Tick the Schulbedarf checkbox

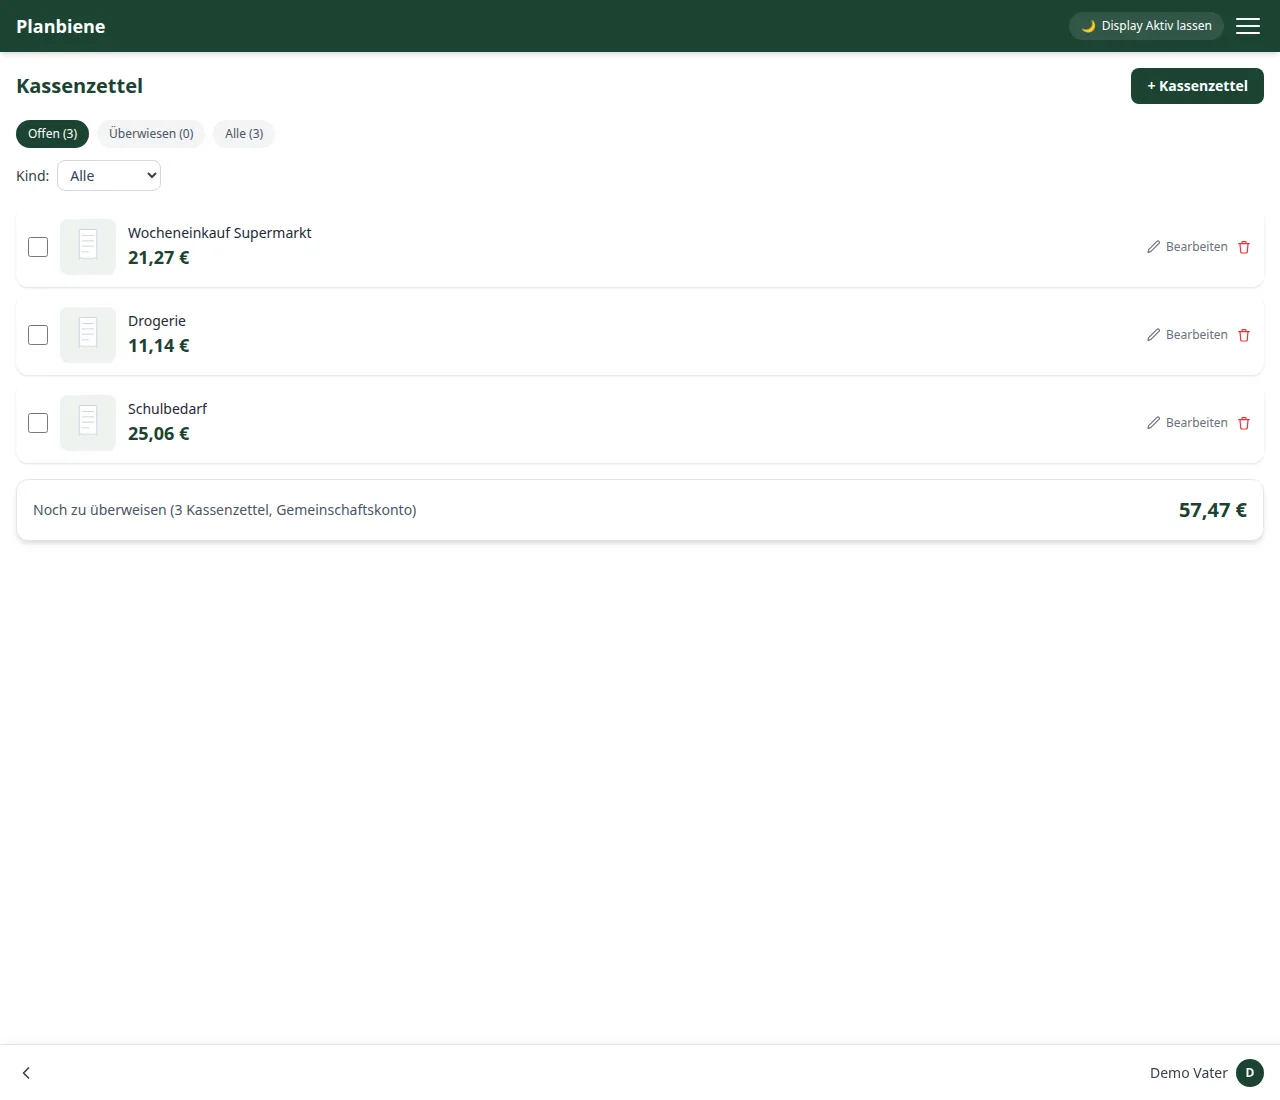coord(38,423)
